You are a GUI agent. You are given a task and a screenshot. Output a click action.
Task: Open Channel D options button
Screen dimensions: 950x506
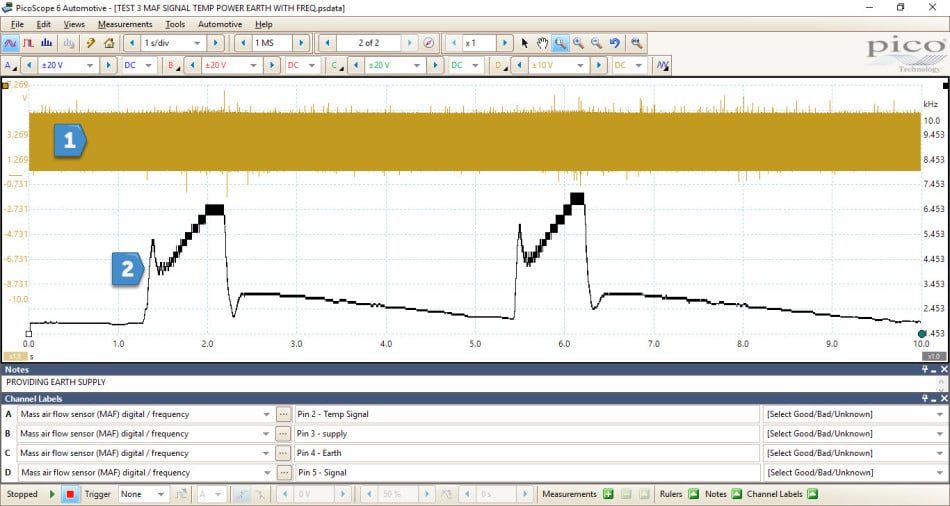point(500,65)
